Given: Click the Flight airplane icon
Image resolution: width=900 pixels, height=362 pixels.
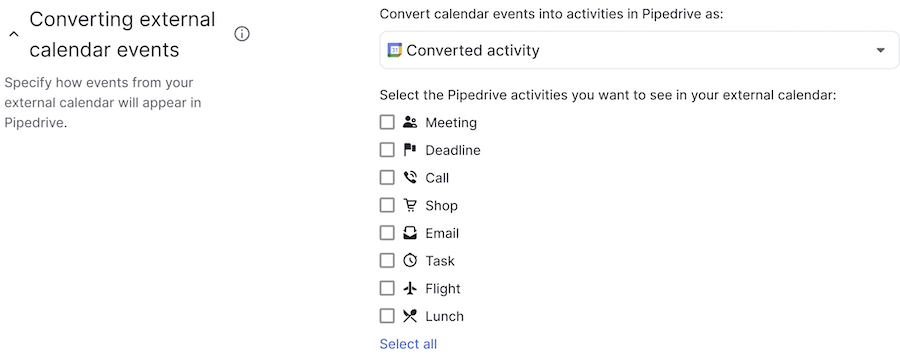Looking at the screenshot, I should click(410, 288).
